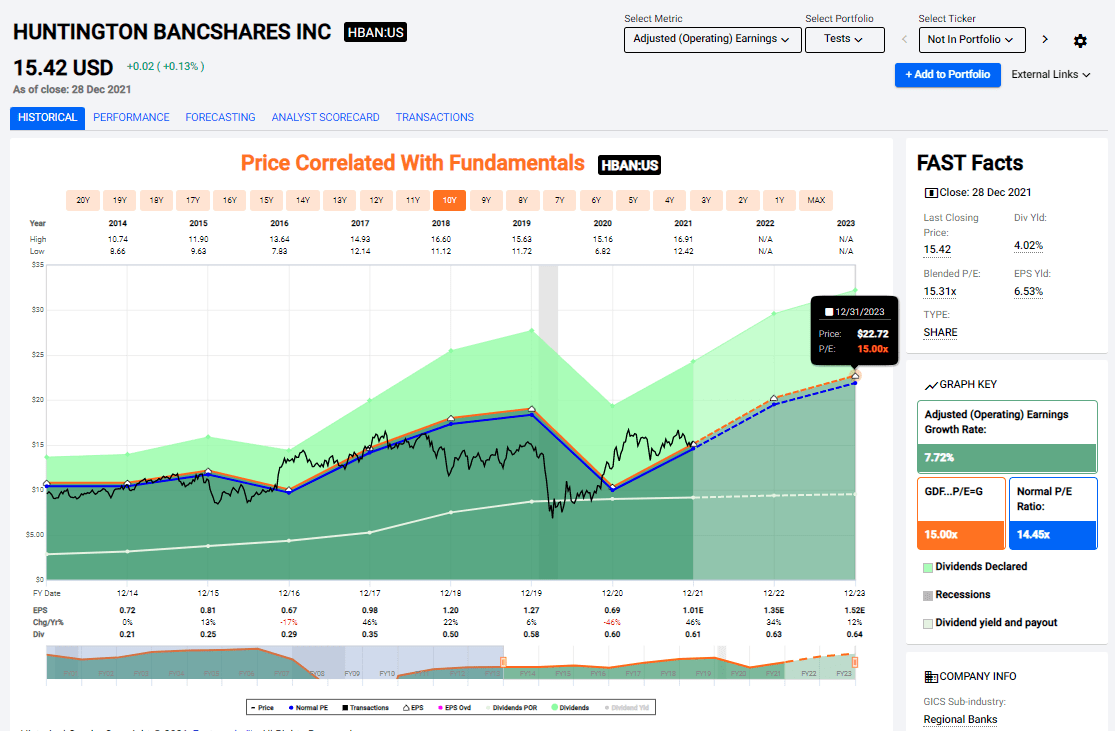
Task: Click the calendar icon beside Close date
Action: tap(930, 193)
